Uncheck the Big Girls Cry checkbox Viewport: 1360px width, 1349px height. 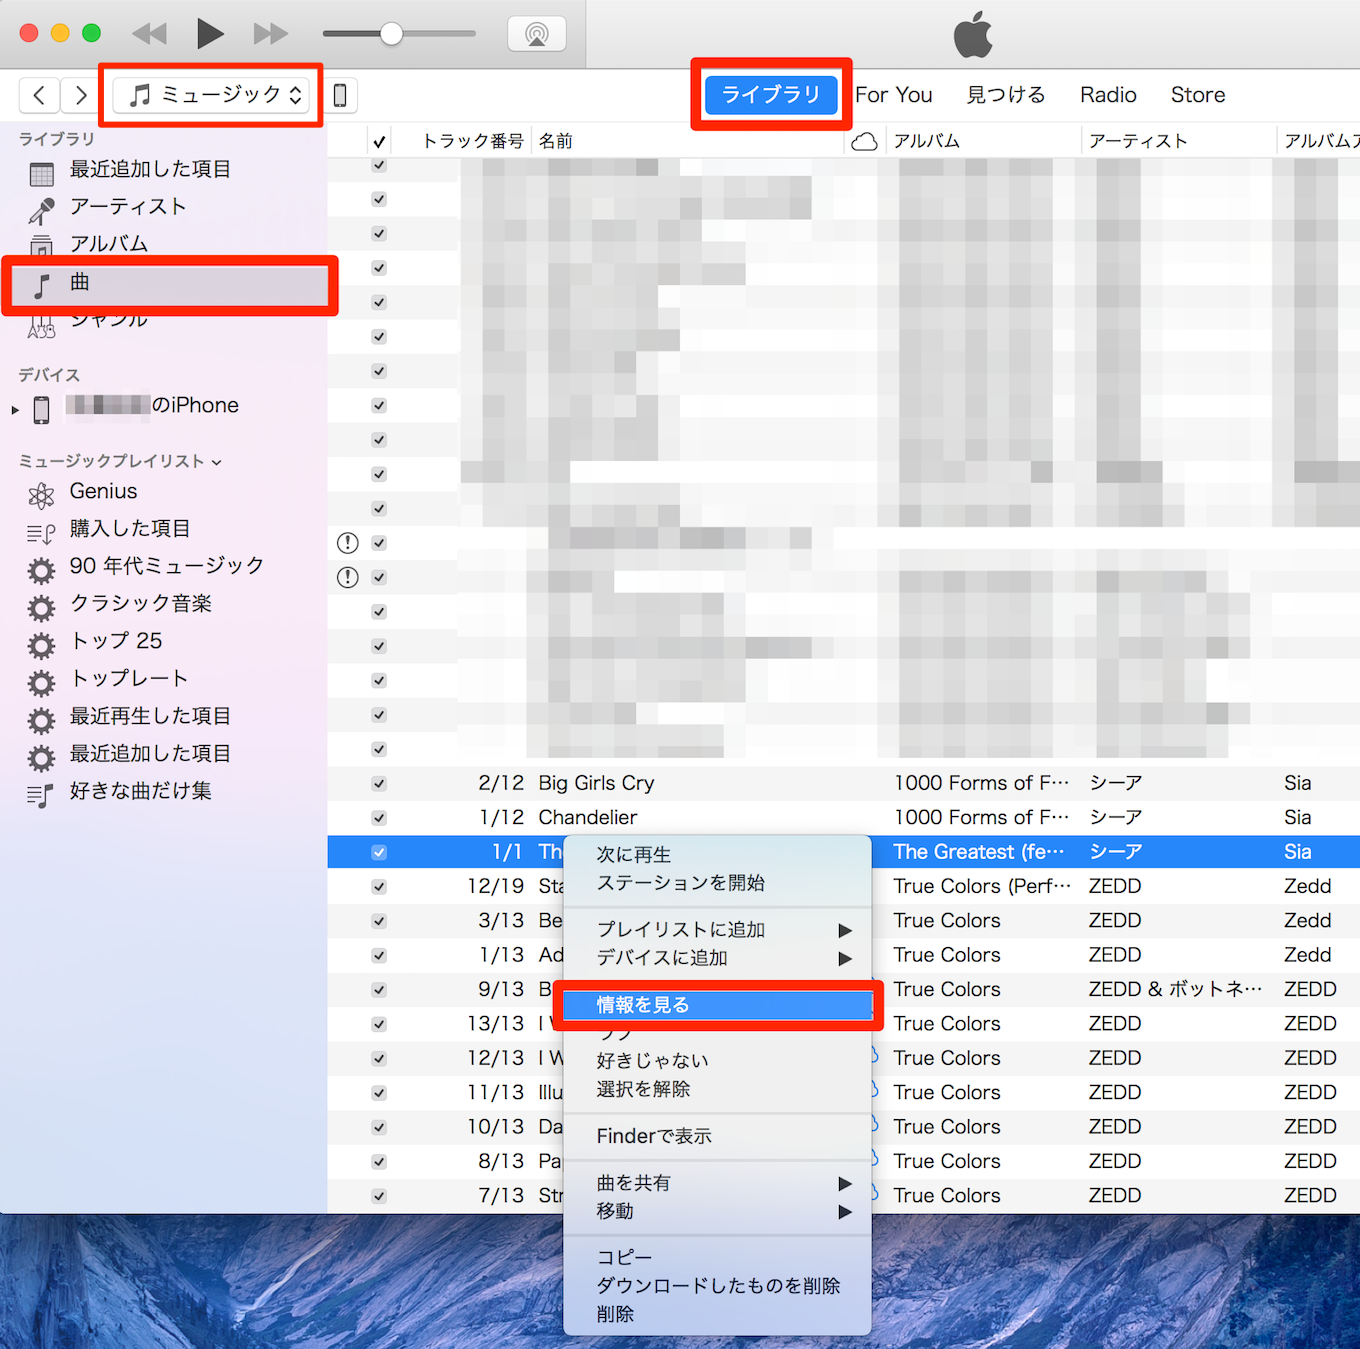[379, 784]
